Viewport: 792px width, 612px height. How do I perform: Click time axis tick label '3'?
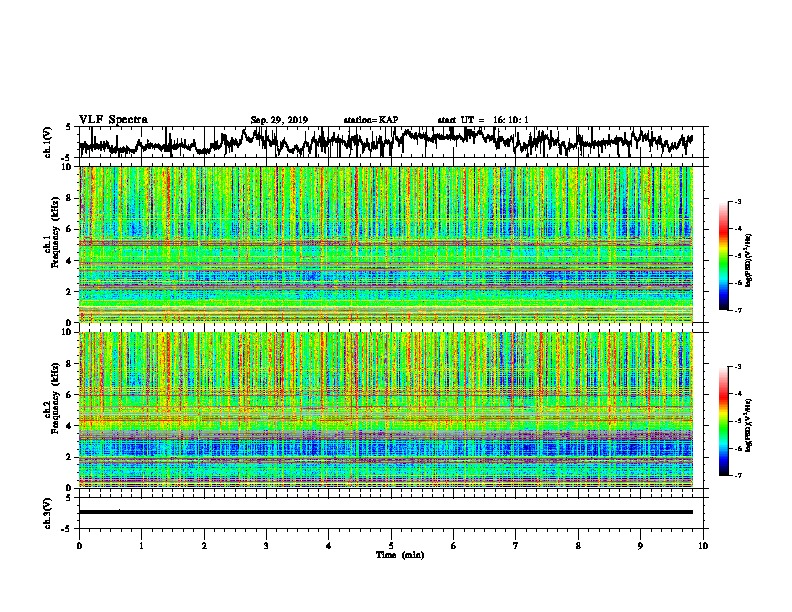(x=266, y=546)
